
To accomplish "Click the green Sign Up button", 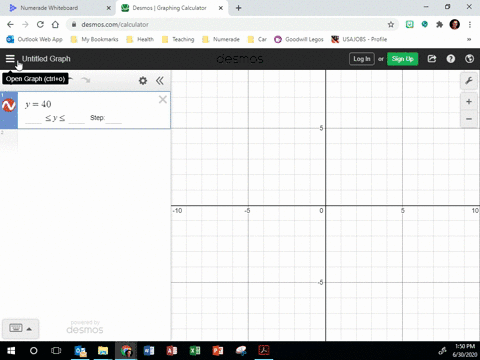I will click(402, 59).
